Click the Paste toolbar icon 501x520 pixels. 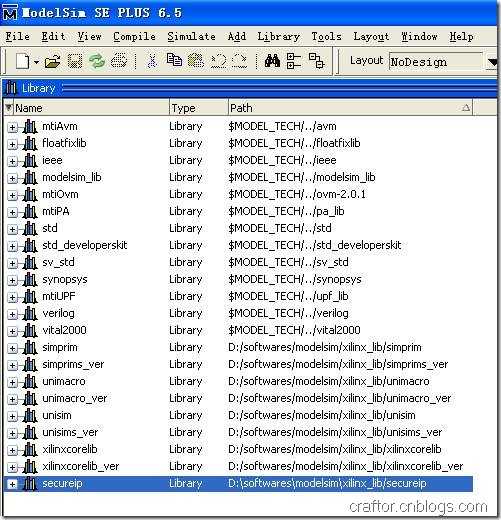(196, 61)
